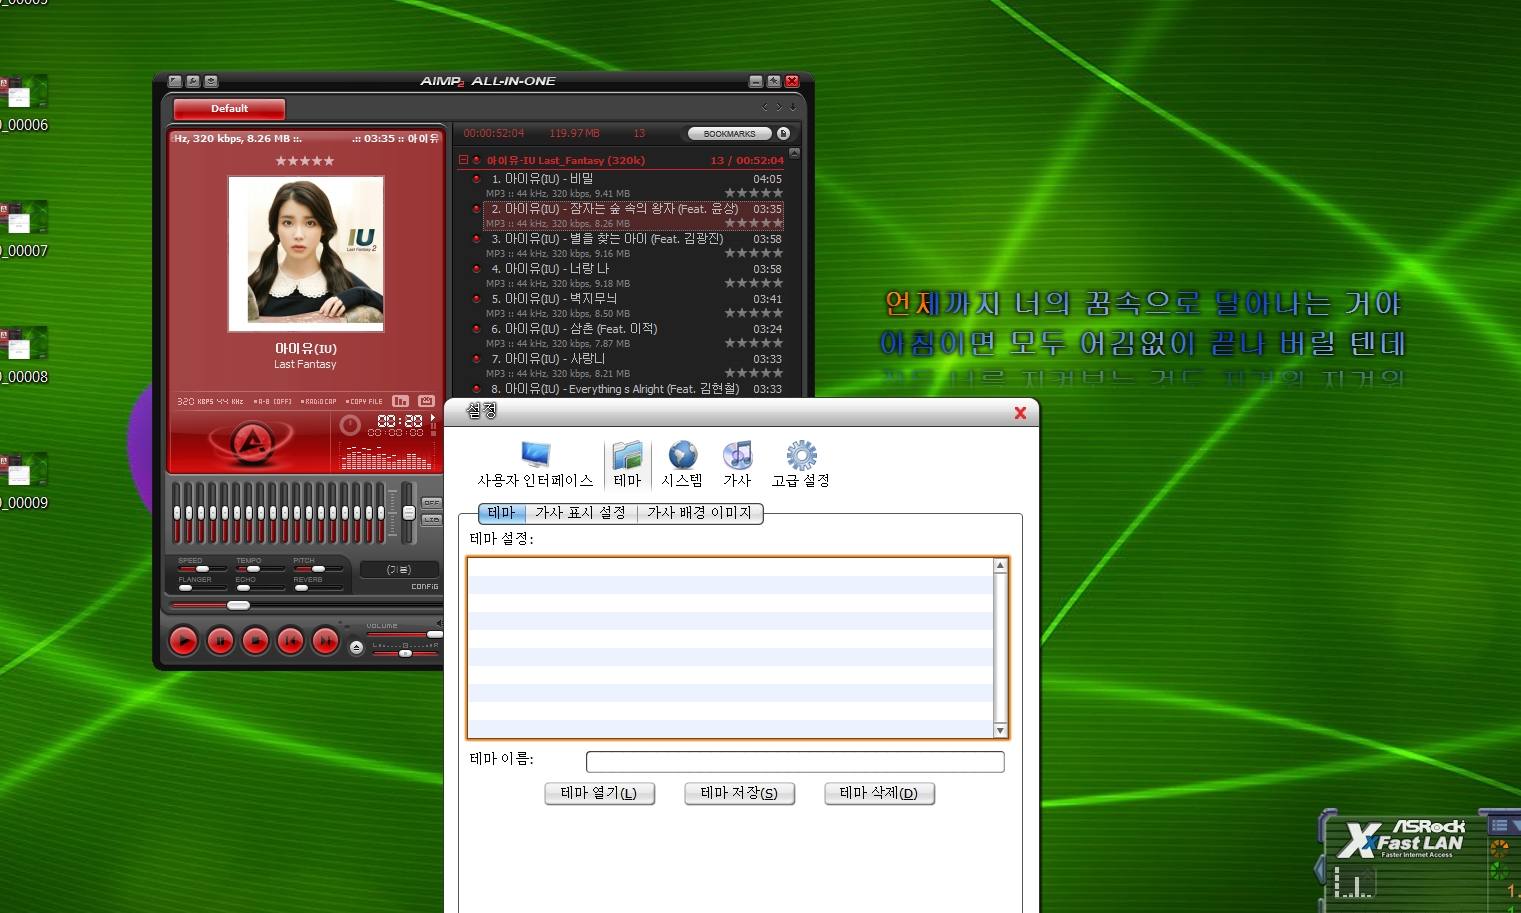Click the eject/open file button
1521x913 pixels.
pos(356,648)
